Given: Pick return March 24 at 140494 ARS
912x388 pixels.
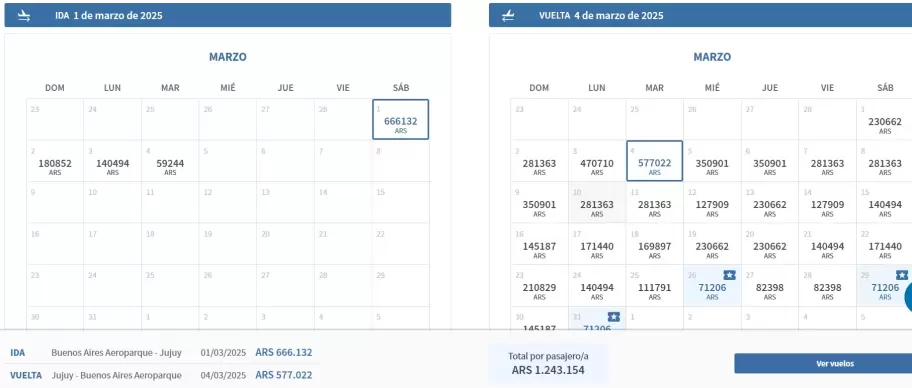Looking at the screenshot, I should [x=597, y=286].
